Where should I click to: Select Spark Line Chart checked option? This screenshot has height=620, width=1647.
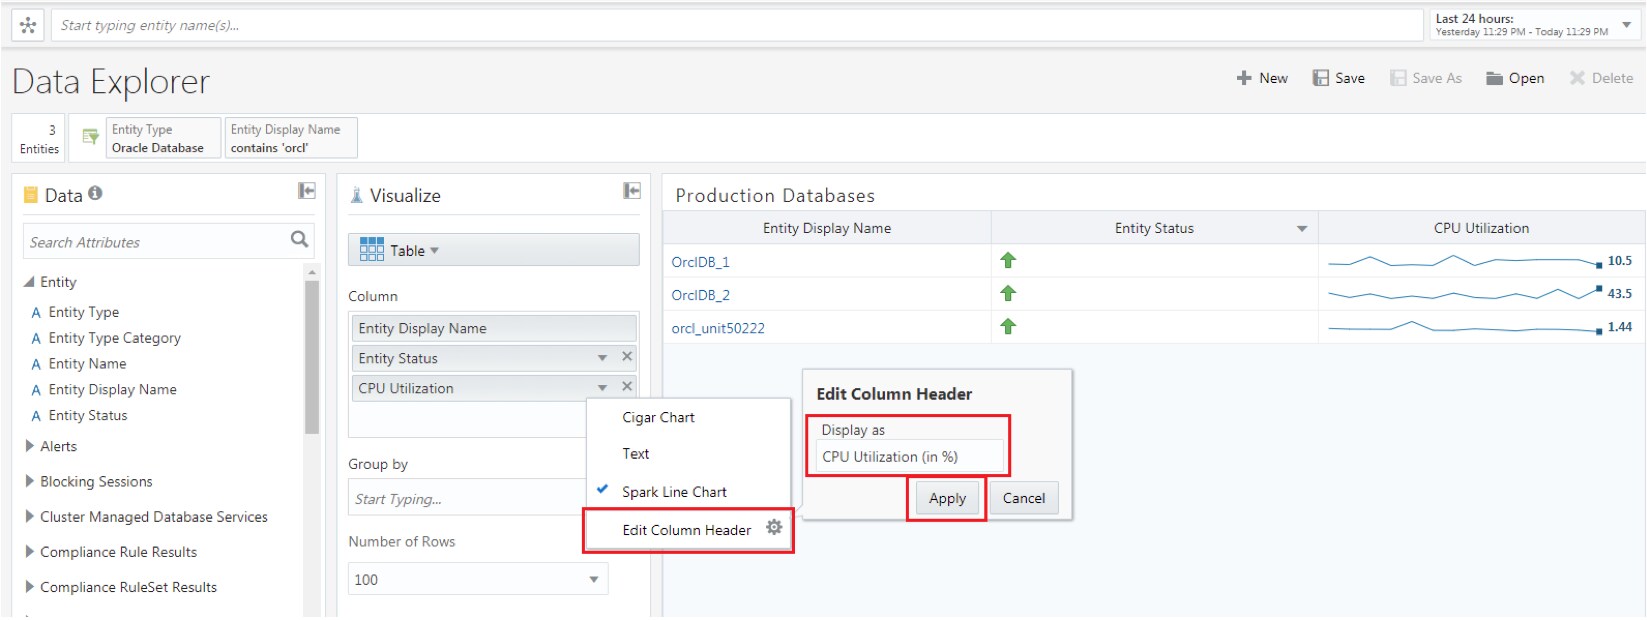(674, 492)
